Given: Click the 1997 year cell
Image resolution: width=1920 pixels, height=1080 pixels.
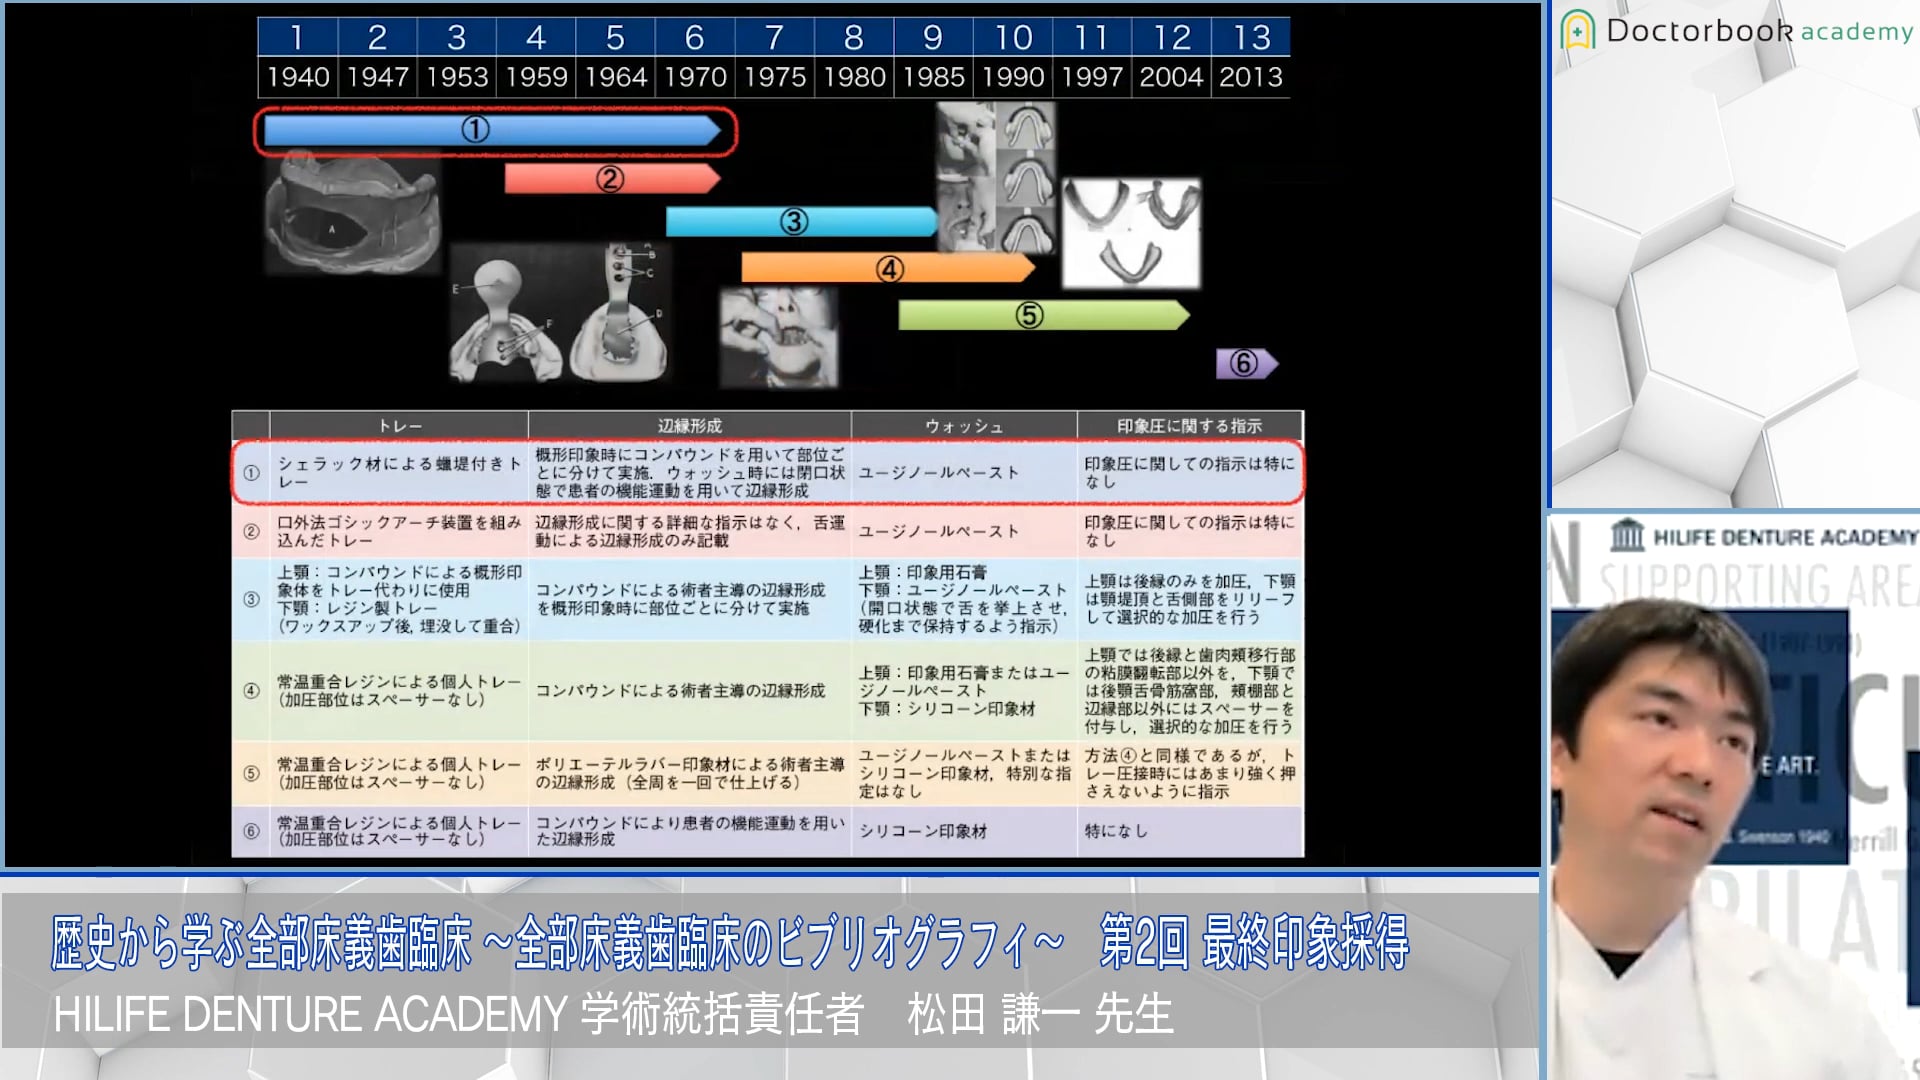Looking at the screenshot, I should click(1092, 77).
